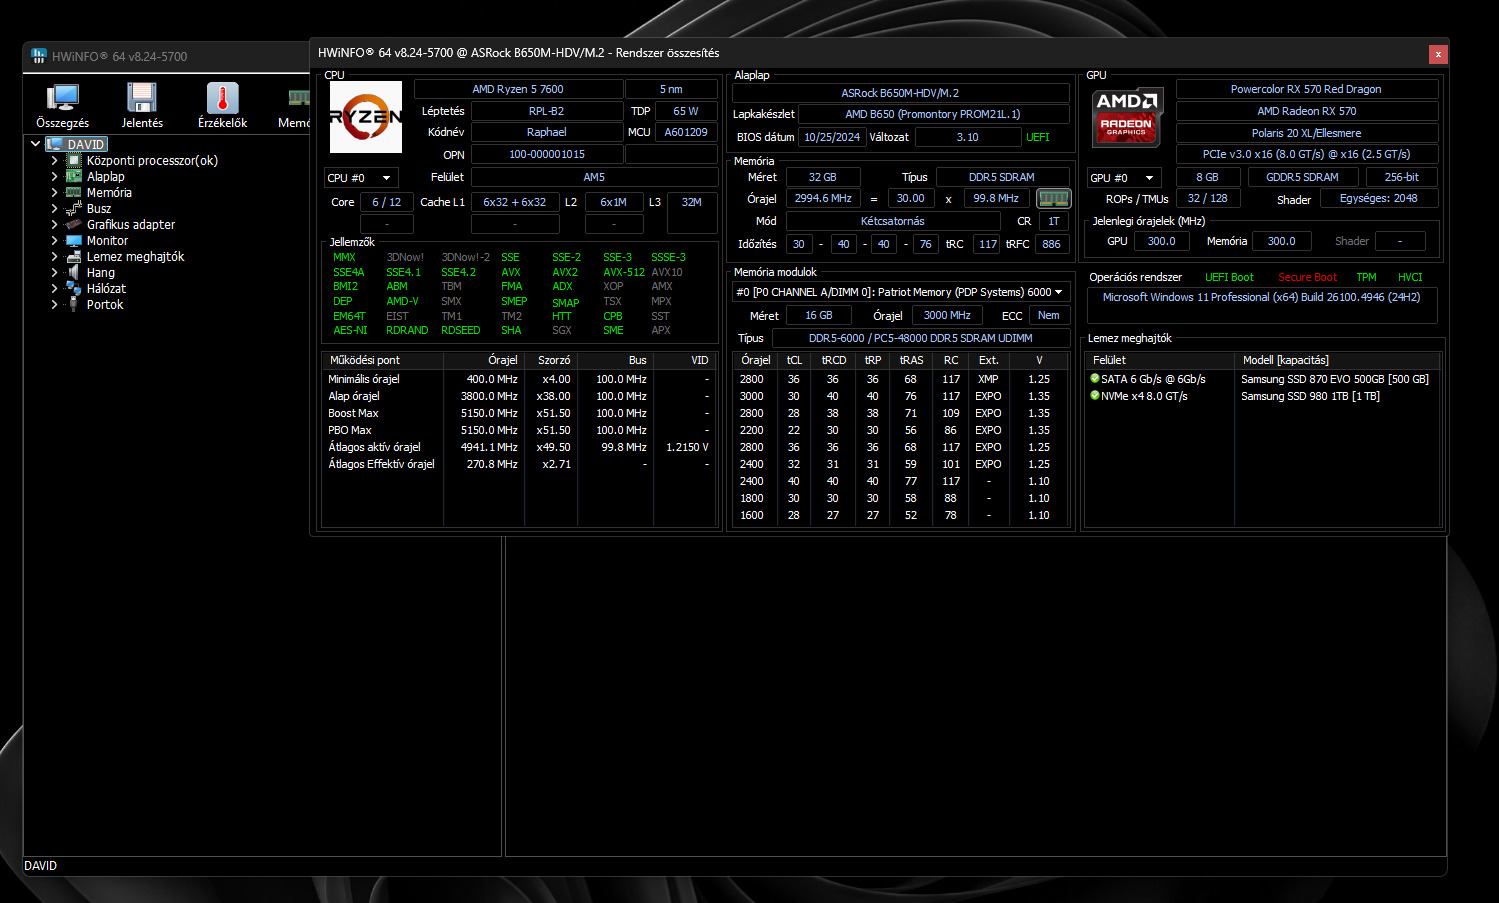Open the Összegzés summary toolbar icon
Viewport: 1499px width, 903px height.
[62, 98]
